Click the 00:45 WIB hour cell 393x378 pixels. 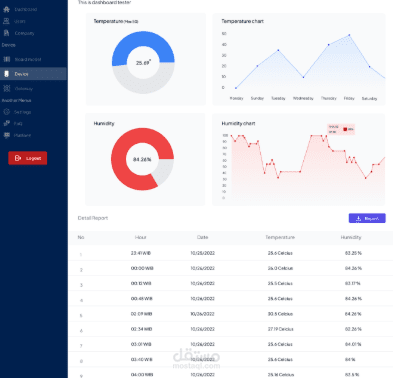(x=142, y=299)
